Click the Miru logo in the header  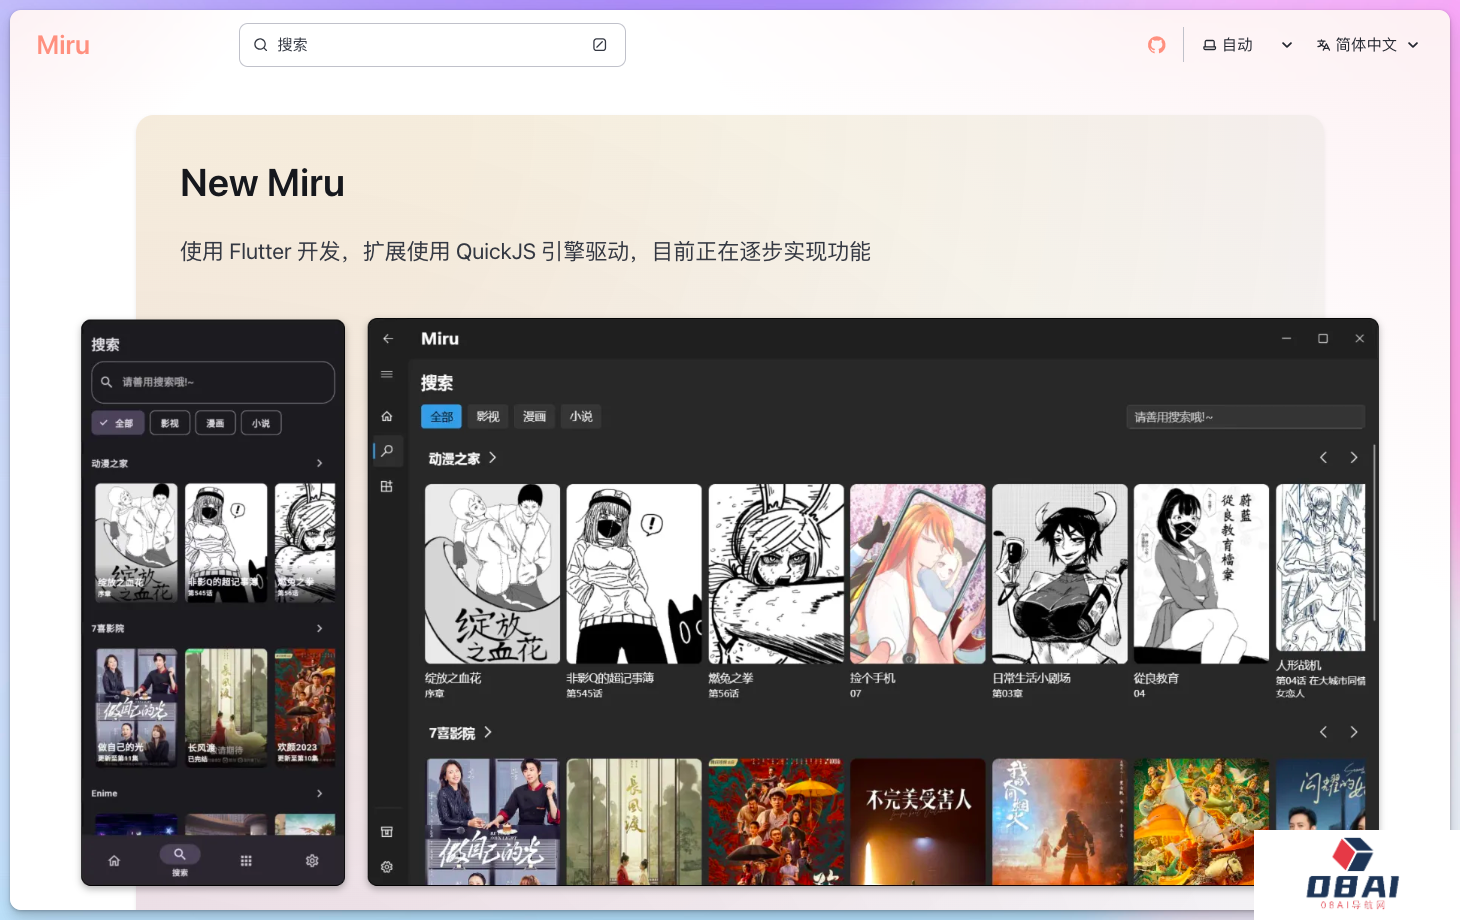pyautogui.click(x=63, y=45)
